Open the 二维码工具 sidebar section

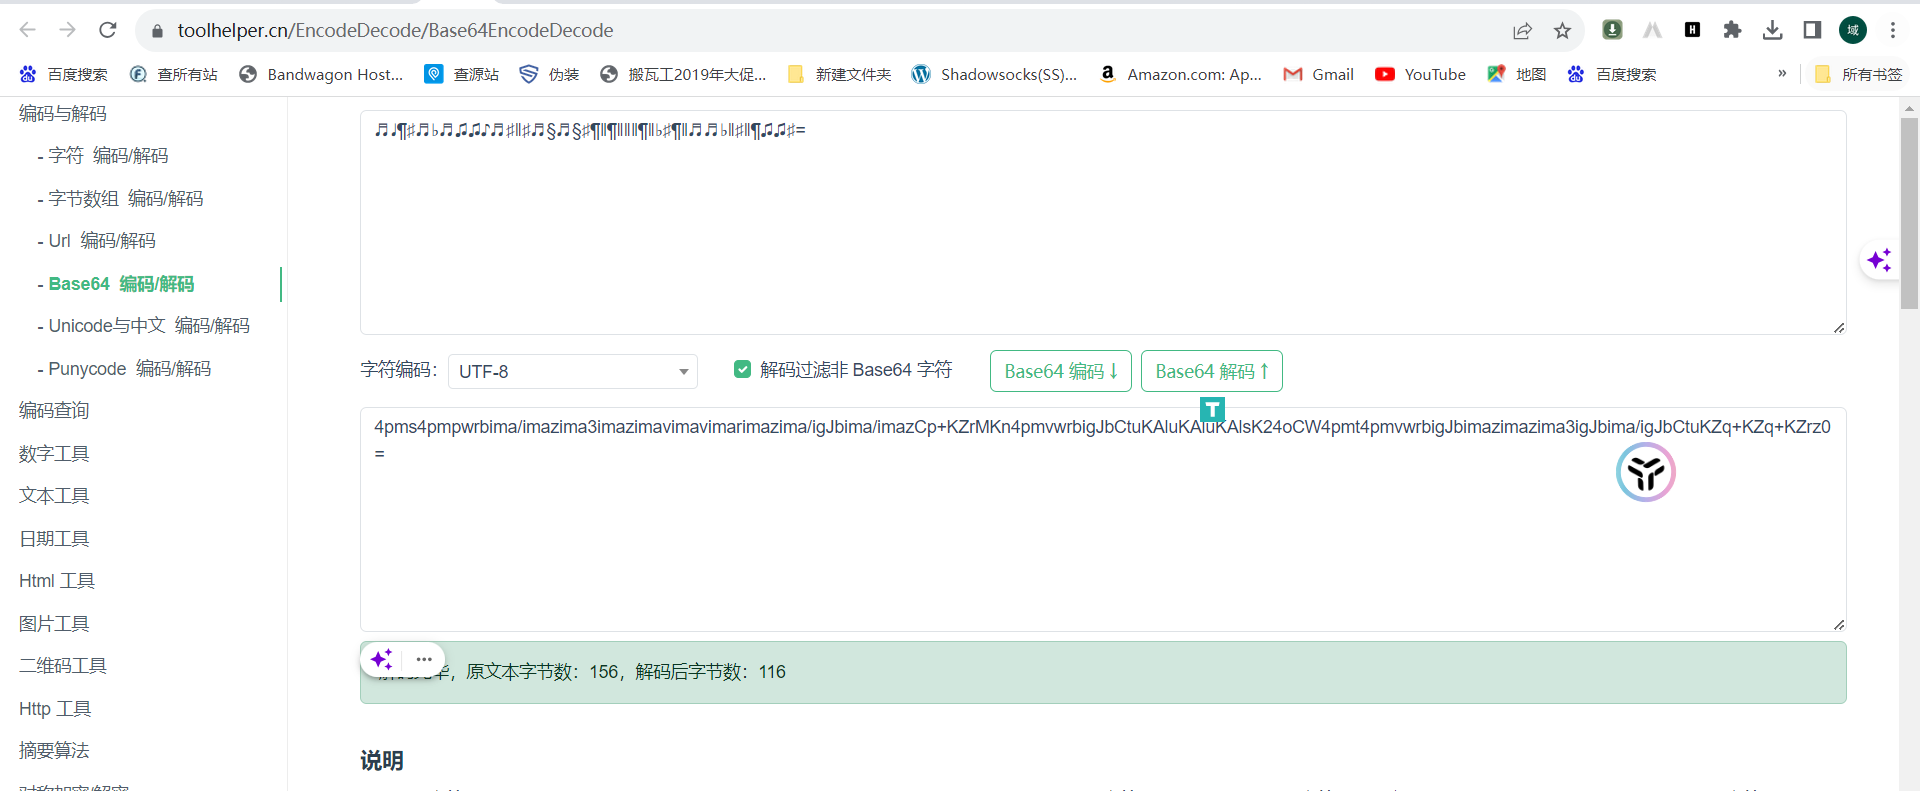pyautogui.click(x=62, y=665)
